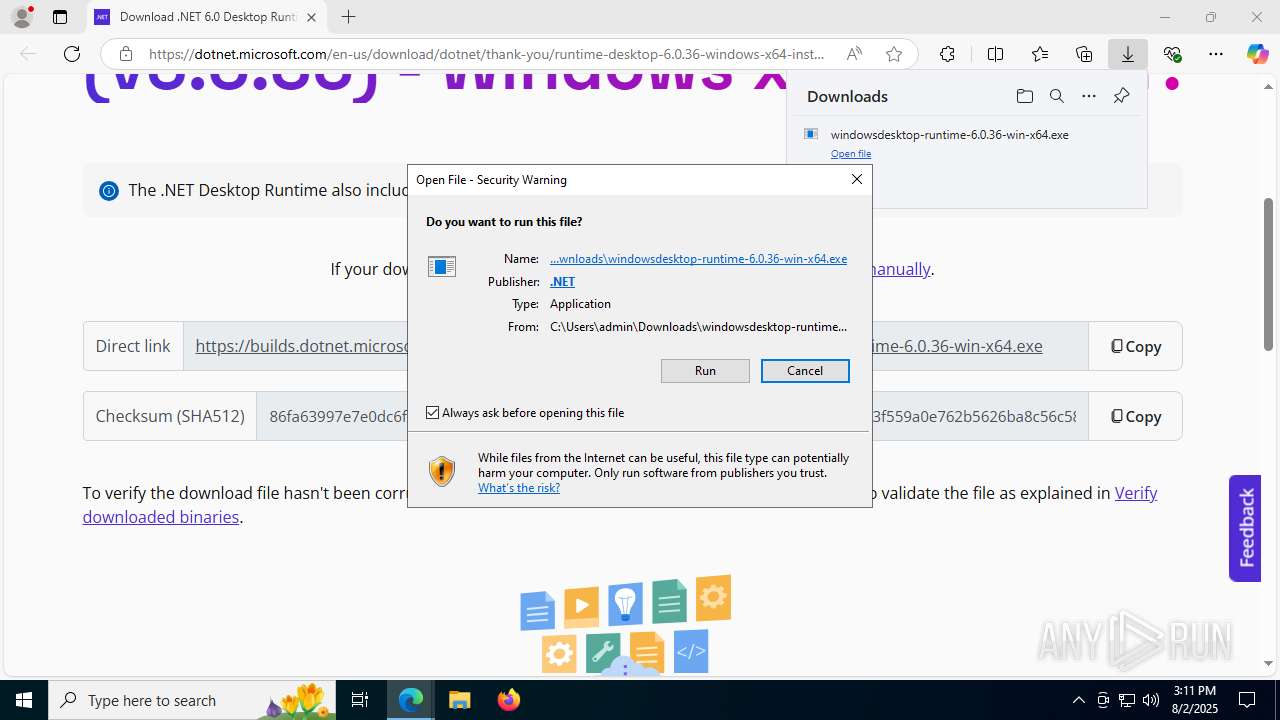The image size is (1280, 720).
Task: Open the .NET publisher link
Action: coord(562,282)
